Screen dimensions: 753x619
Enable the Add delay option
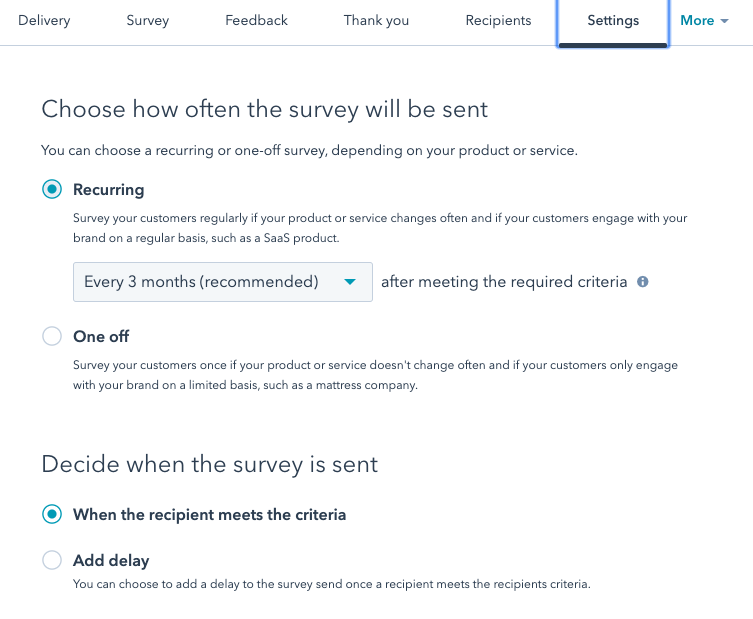pos(52,561)
